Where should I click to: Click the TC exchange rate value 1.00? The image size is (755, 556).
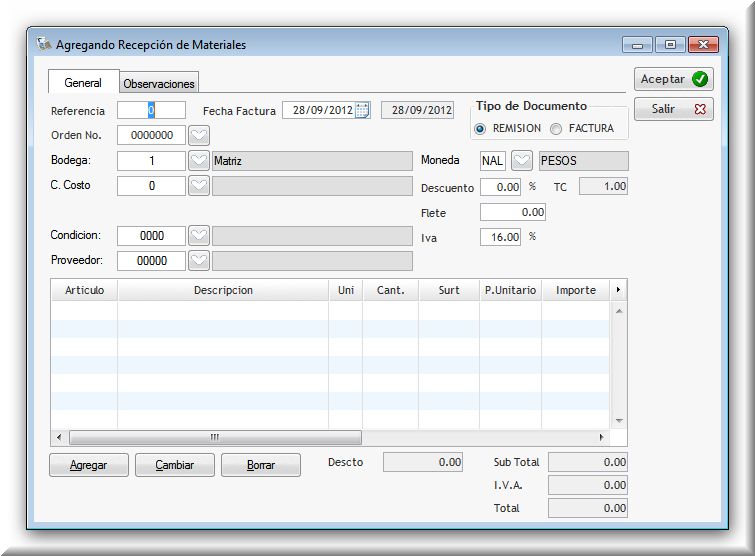(x=603, y=186)
